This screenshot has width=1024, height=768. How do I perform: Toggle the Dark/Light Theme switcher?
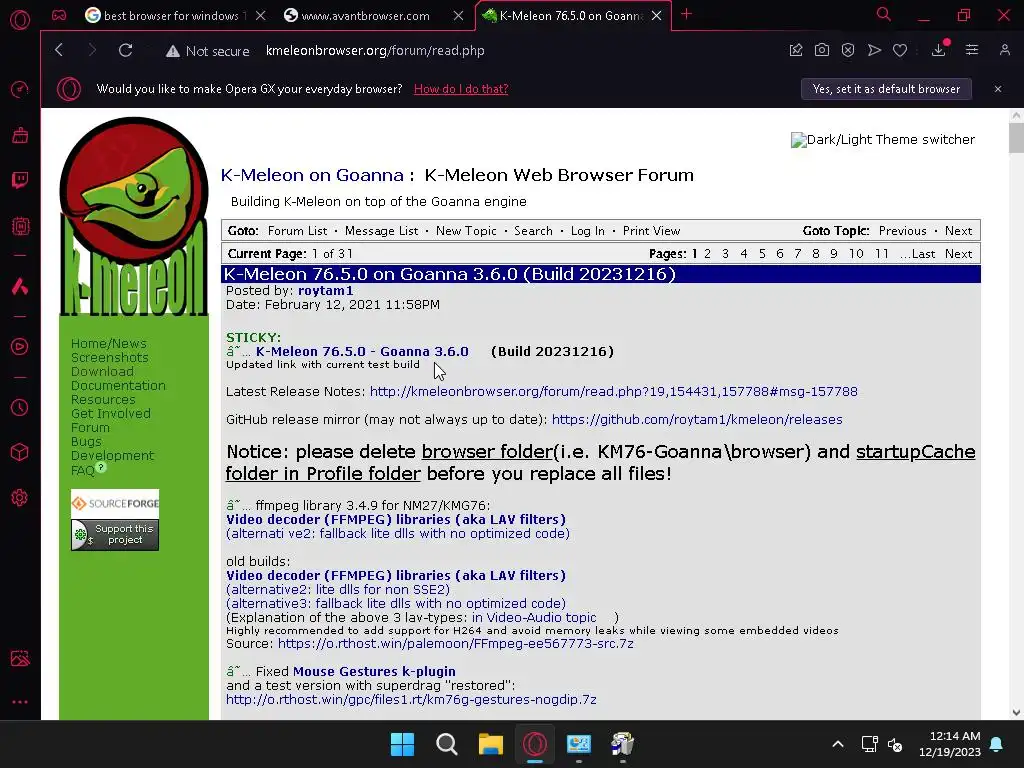pyautogui.click(x=883, y=140)
